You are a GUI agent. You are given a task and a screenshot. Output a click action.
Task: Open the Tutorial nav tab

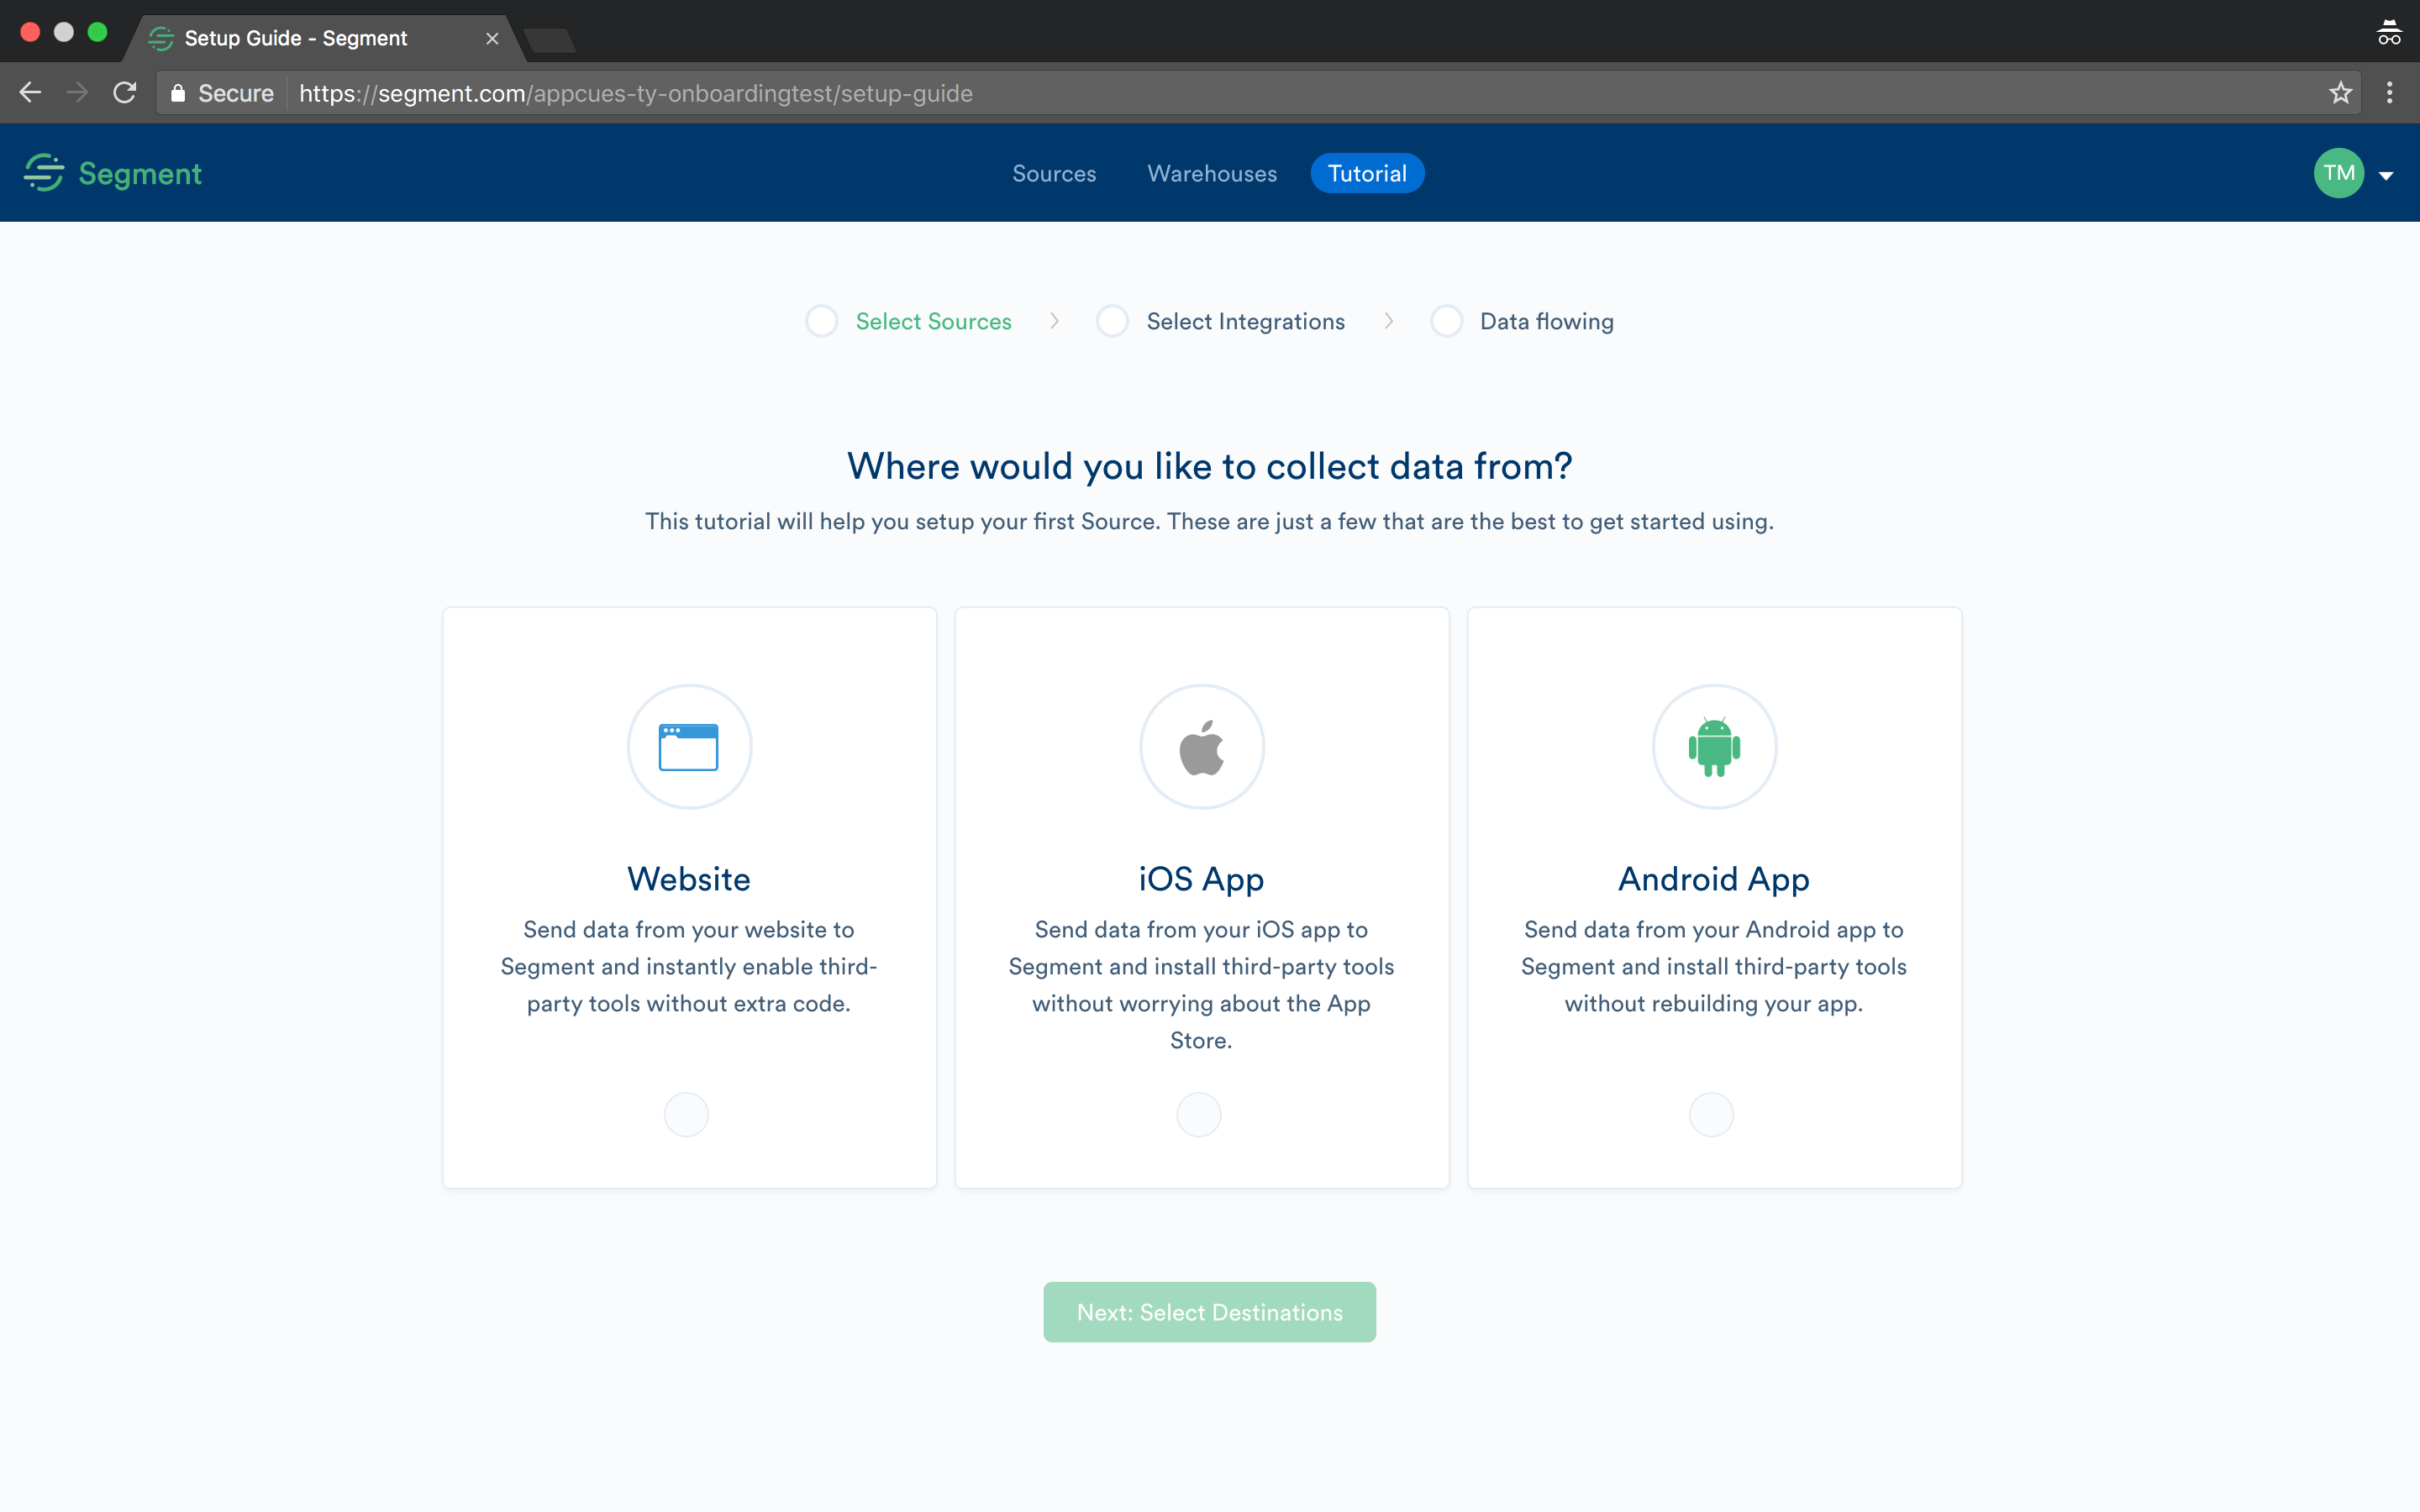coord(1367,173)
